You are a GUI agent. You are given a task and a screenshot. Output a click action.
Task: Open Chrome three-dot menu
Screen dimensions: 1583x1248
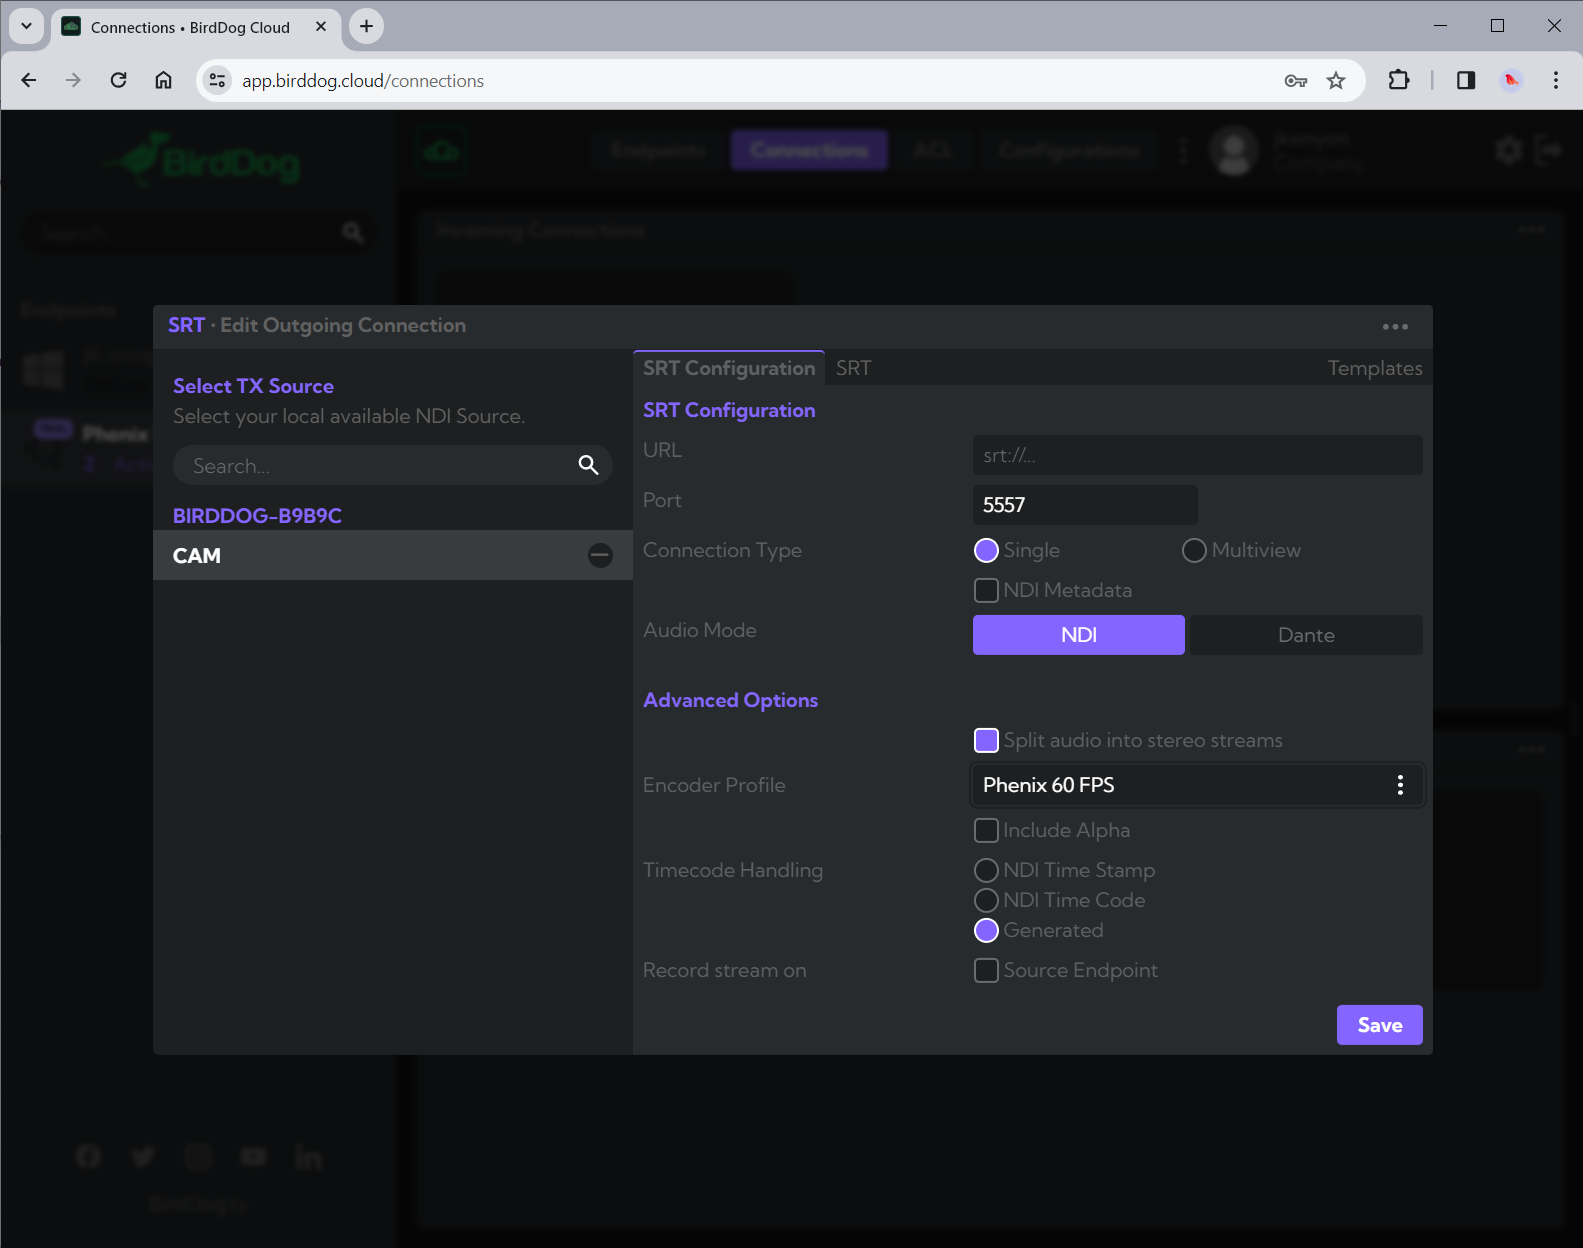click(x=1555, y=80)
